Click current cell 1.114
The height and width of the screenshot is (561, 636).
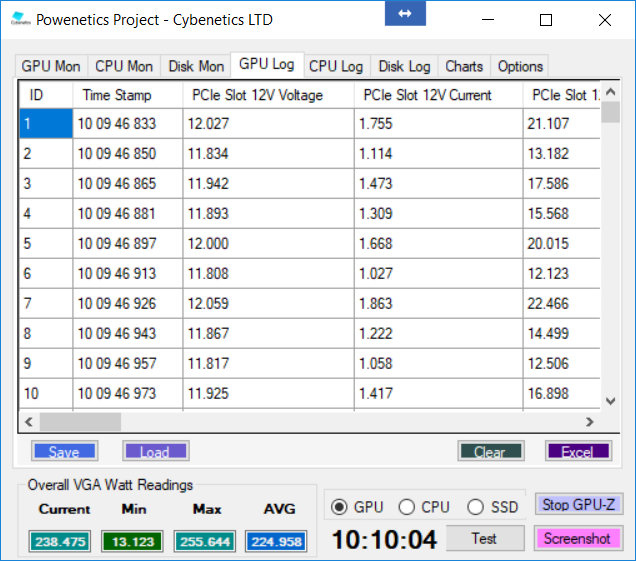coord(438,153)
